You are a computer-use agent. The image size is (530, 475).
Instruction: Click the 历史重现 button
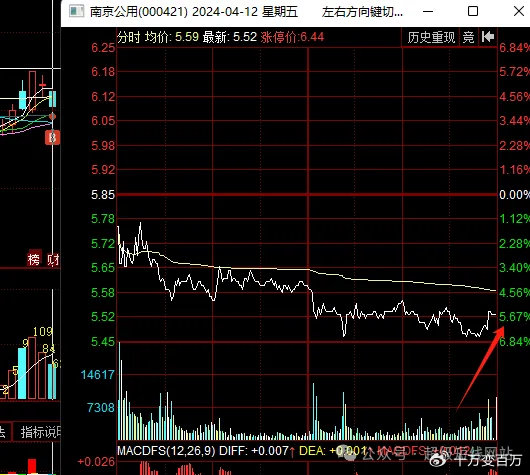pos(431,37)
